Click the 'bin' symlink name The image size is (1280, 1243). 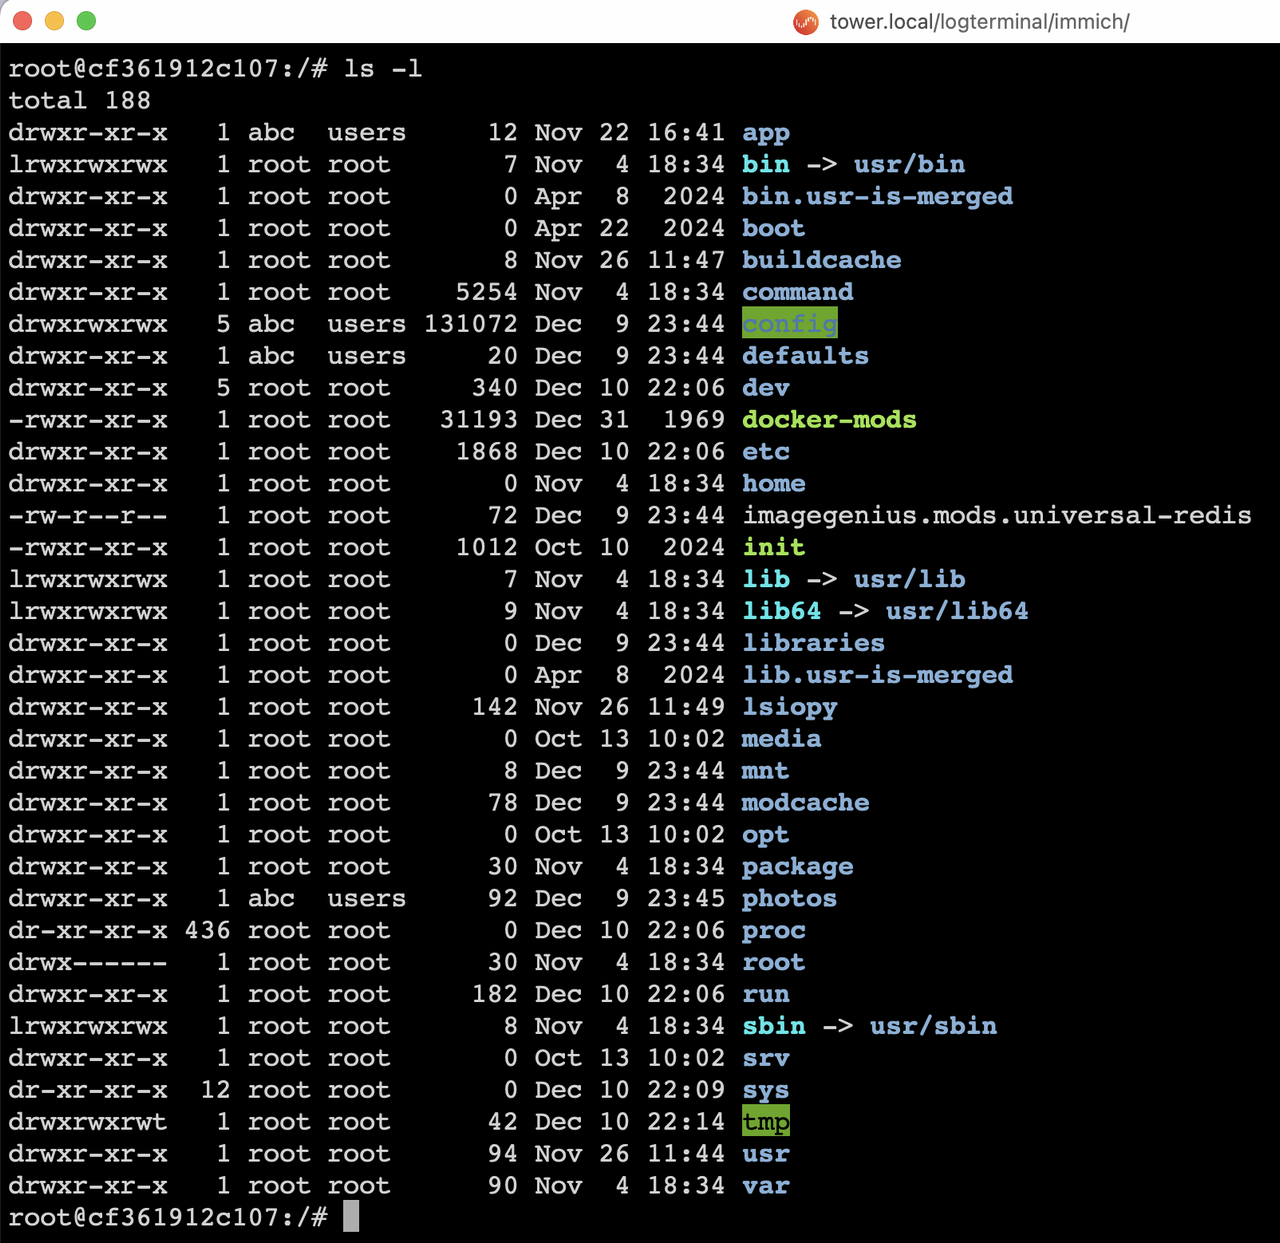[x=766, y=165]
